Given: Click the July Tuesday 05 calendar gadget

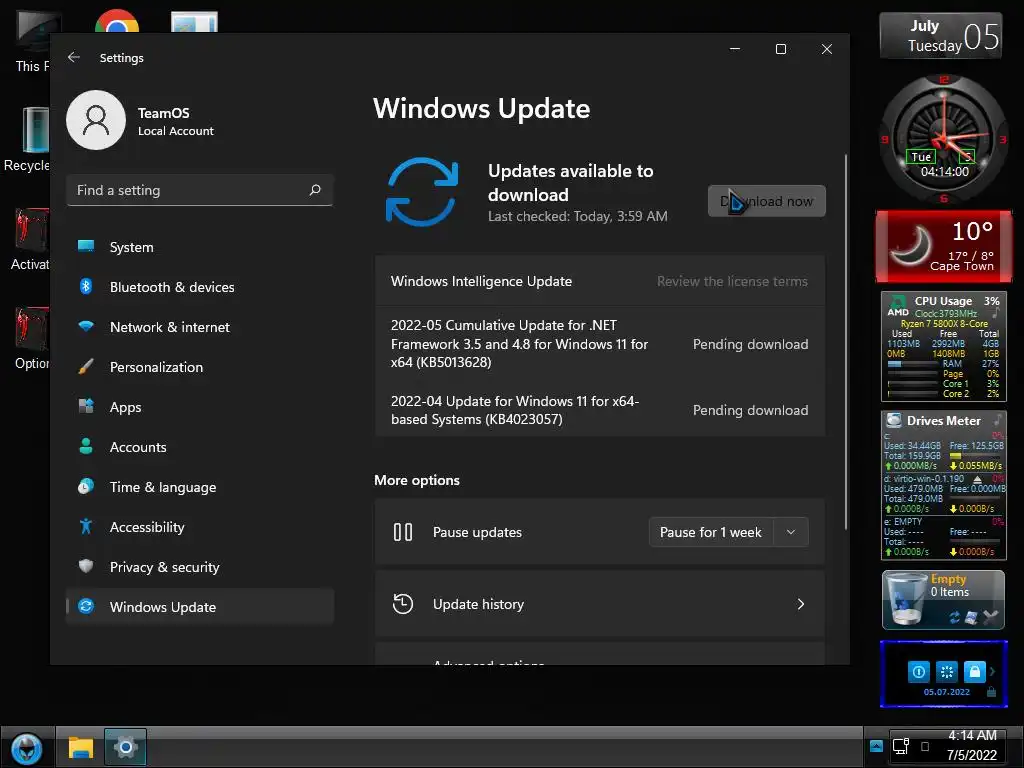Looking at the screenshot, I should tap(941, 36).
